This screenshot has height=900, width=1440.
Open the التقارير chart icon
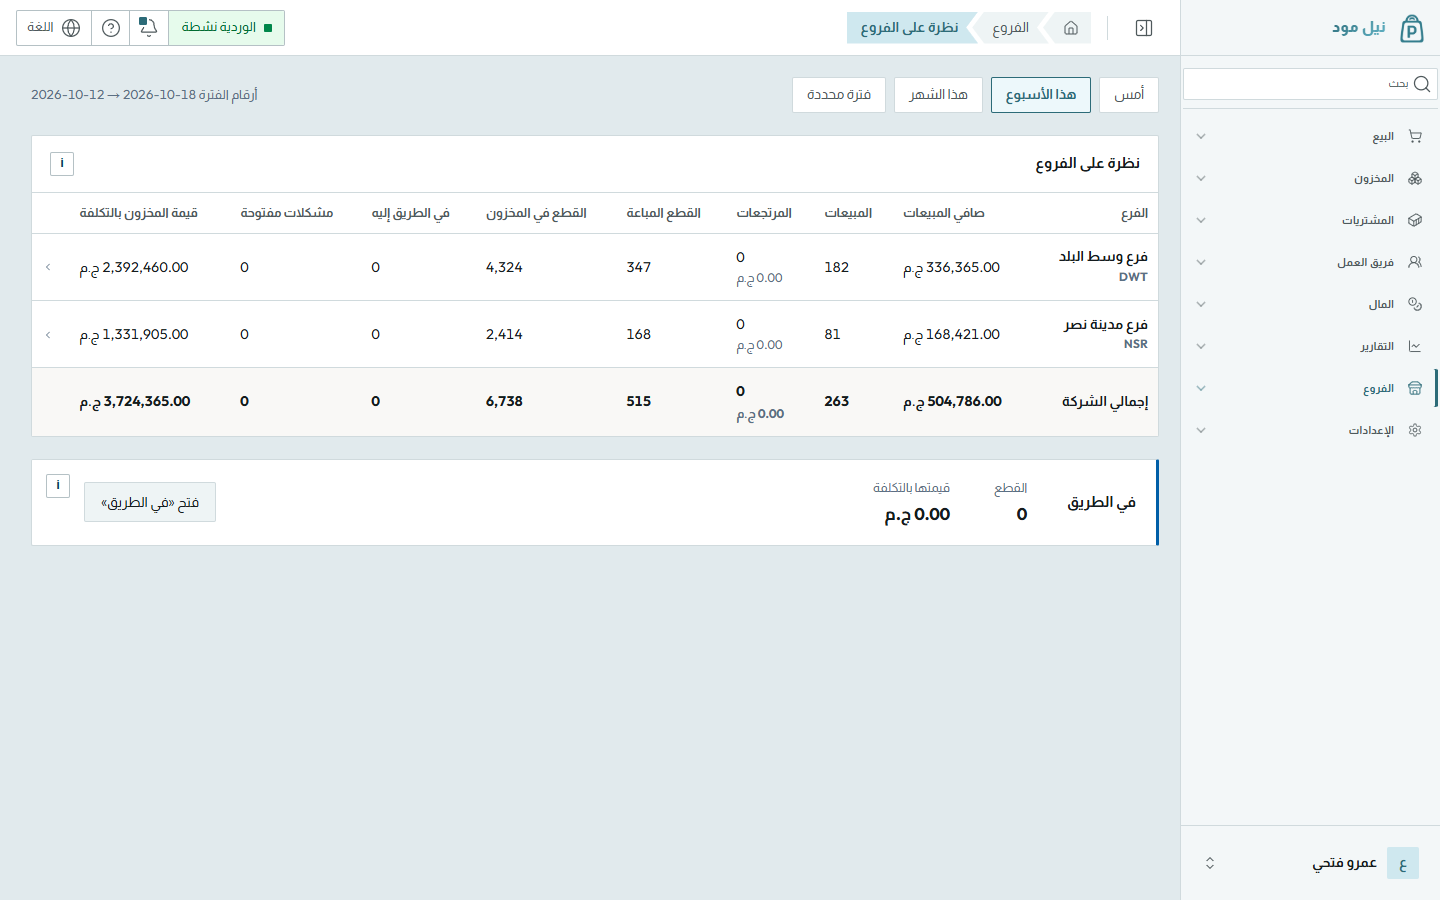pos(1415,346)
